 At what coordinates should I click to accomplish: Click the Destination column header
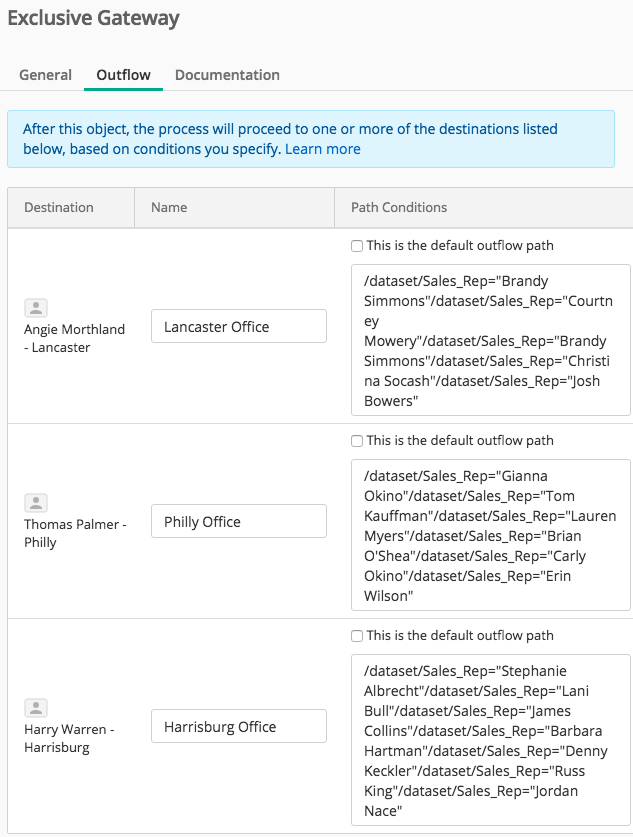coord(59,208)
